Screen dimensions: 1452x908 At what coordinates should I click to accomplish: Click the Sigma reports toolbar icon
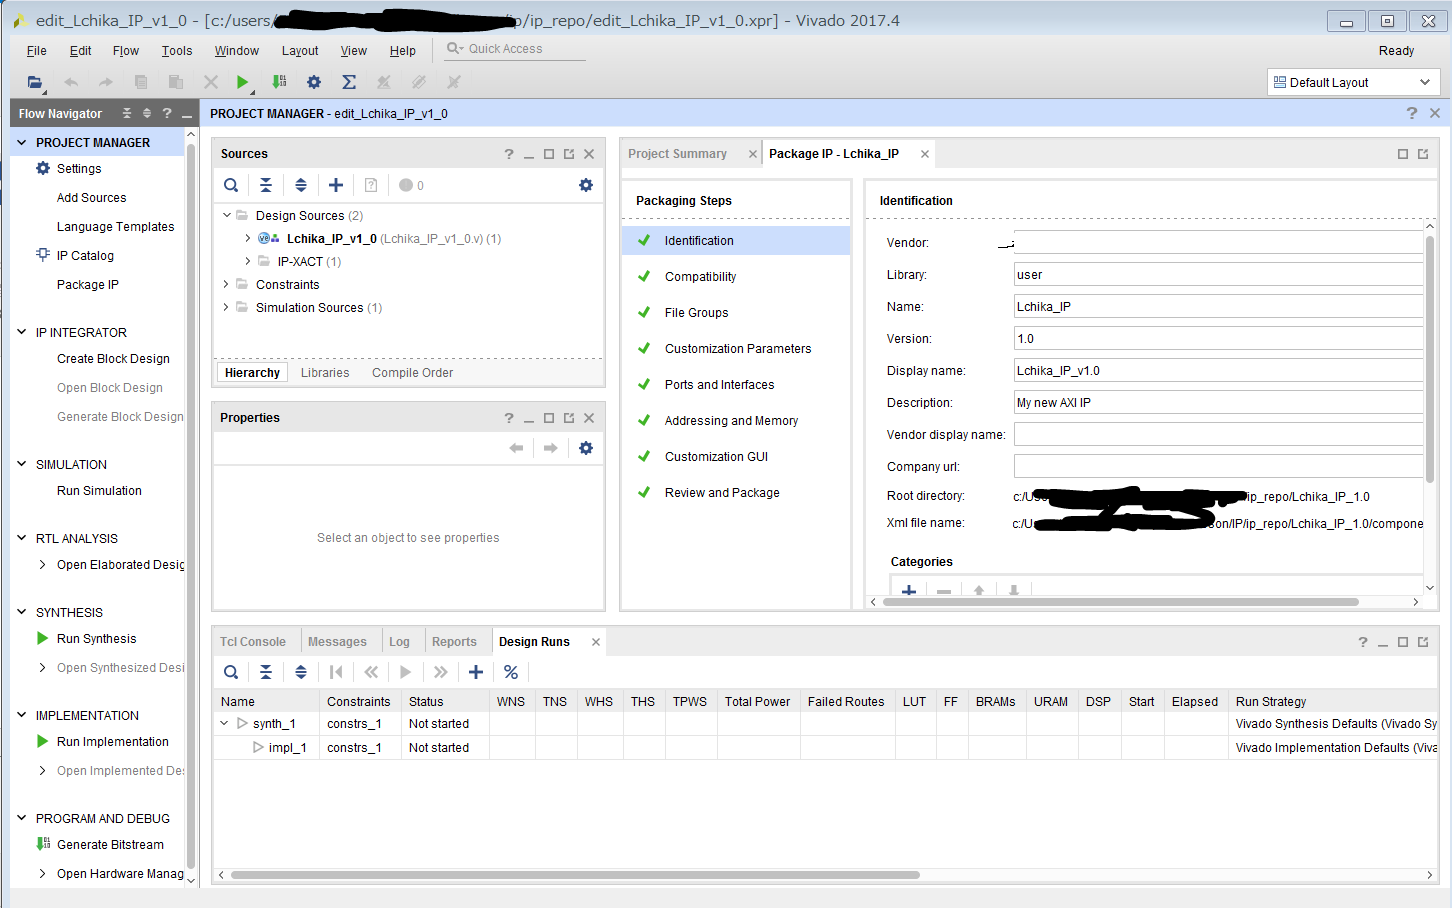click(349, 82)
